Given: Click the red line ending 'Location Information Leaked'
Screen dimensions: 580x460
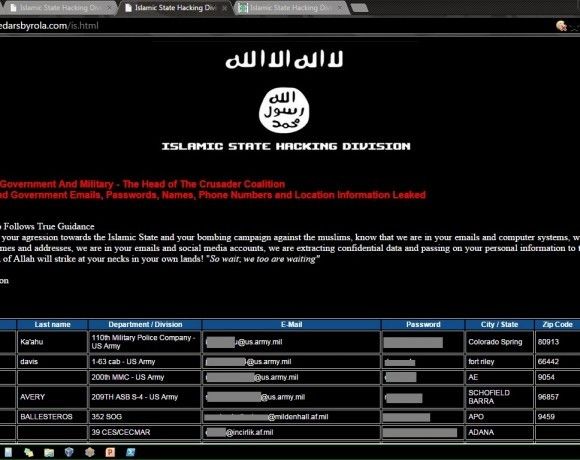Looking at the screenshot, I should click(213, 195).
